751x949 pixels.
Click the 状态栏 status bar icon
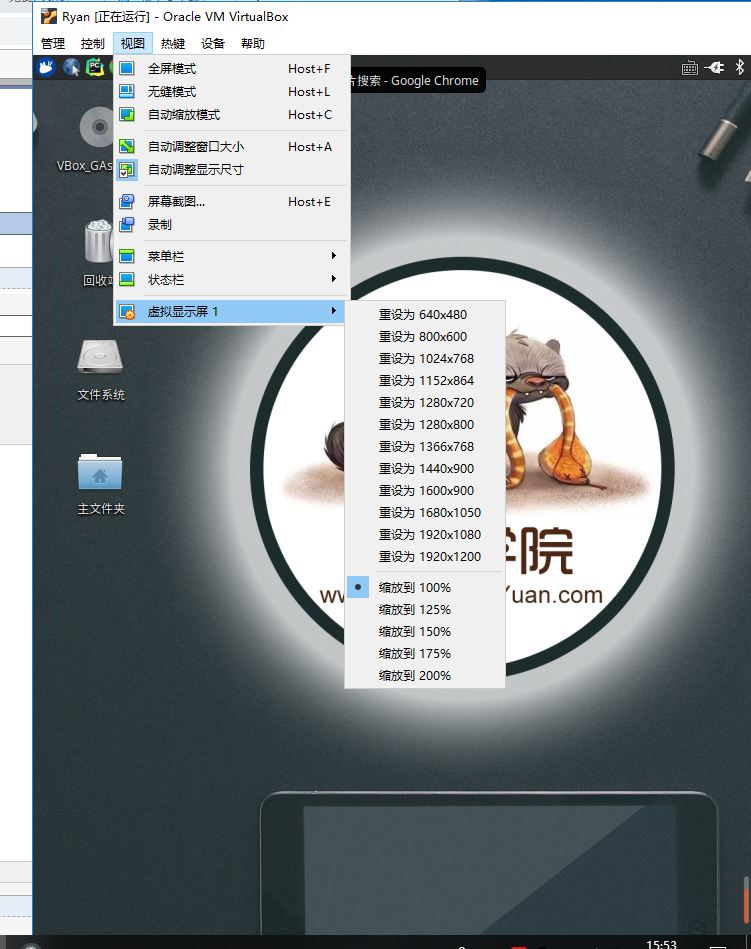tap(126, 279)
